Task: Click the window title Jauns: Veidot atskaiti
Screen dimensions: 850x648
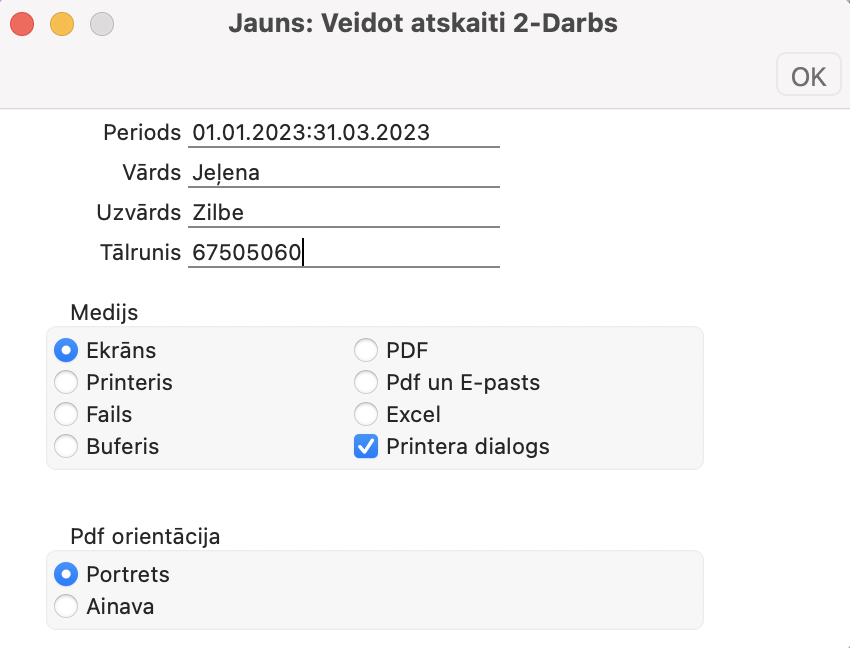Action: pos(423,22)
